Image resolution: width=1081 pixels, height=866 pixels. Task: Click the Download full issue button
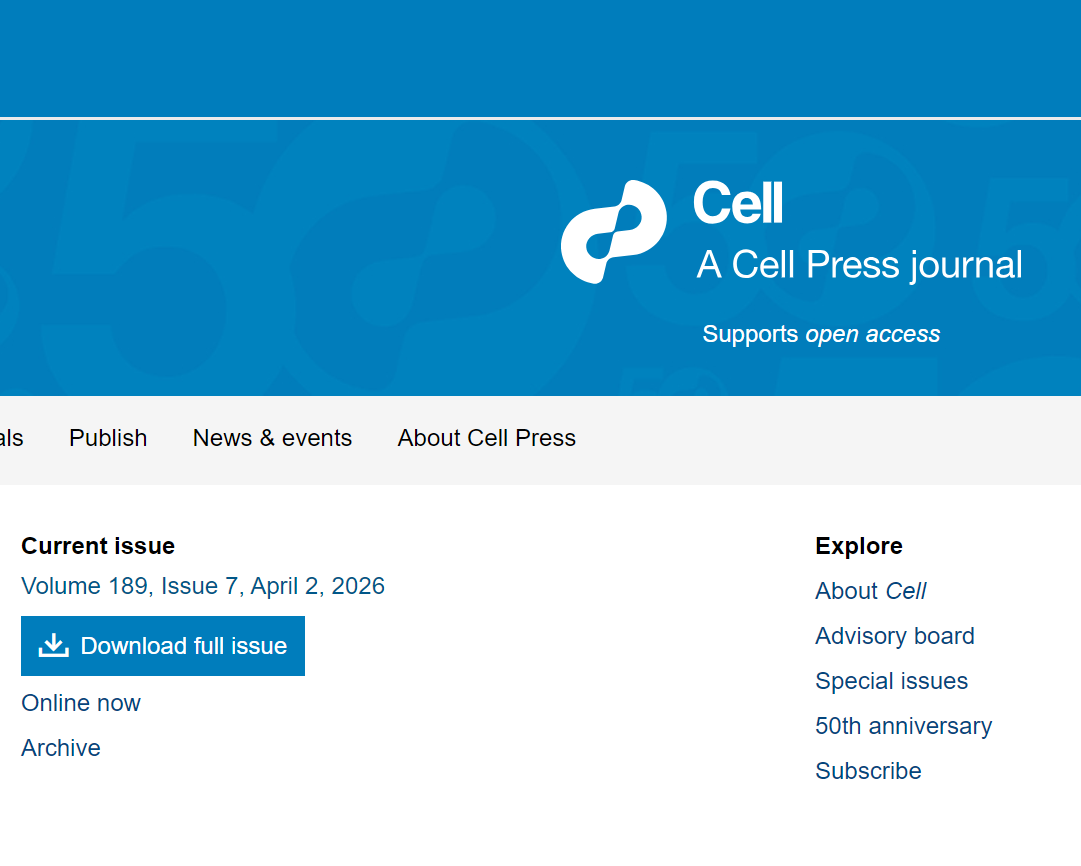click(x=163, y=645)
